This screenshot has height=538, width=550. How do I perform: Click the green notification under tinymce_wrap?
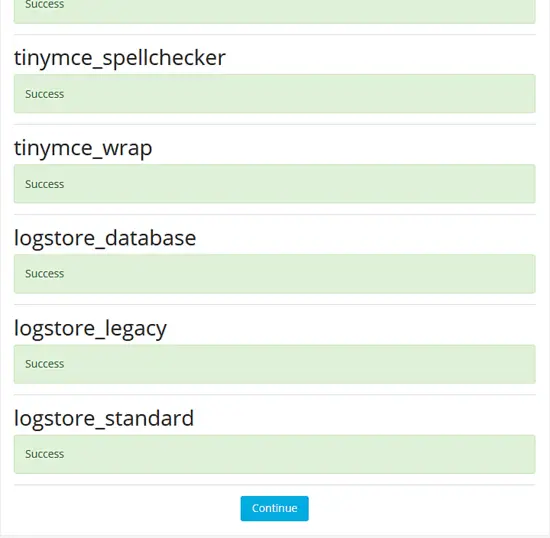(275, 184)
